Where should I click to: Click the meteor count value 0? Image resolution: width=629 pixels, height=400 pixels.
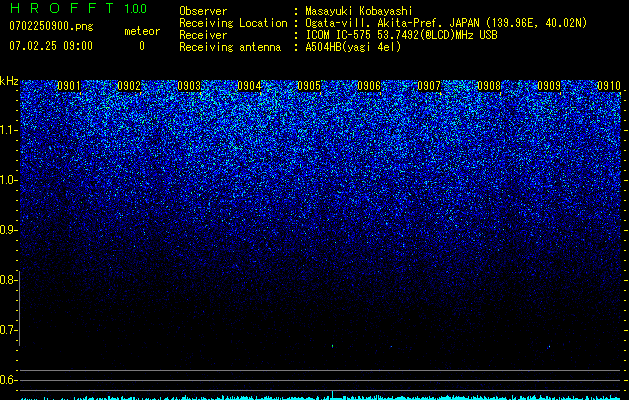[142, 46]
